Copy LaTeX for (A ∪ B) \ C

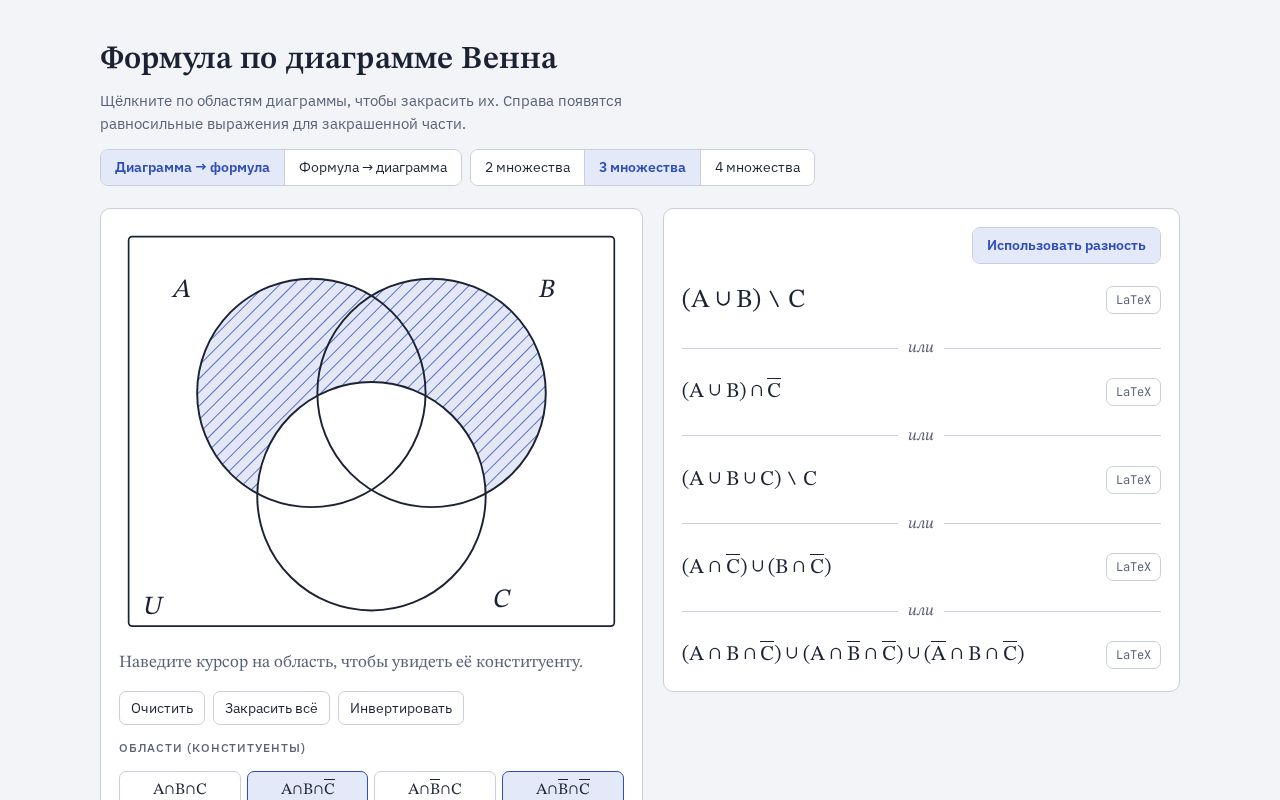click(1133, 300)
